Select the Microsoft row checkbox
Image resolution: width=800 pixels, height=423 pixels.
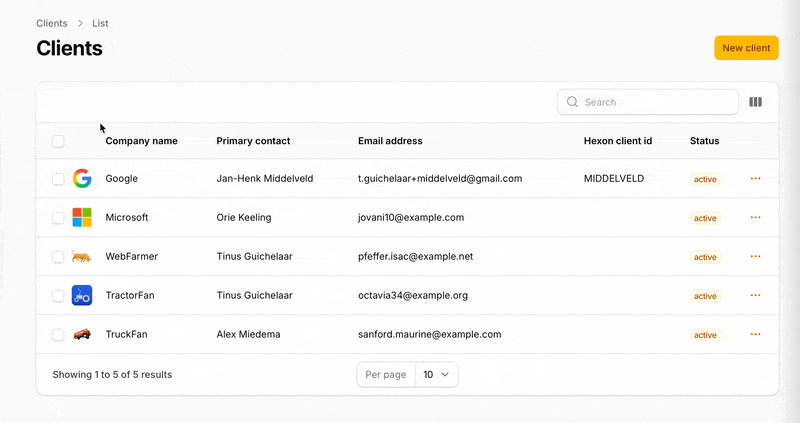58,218
